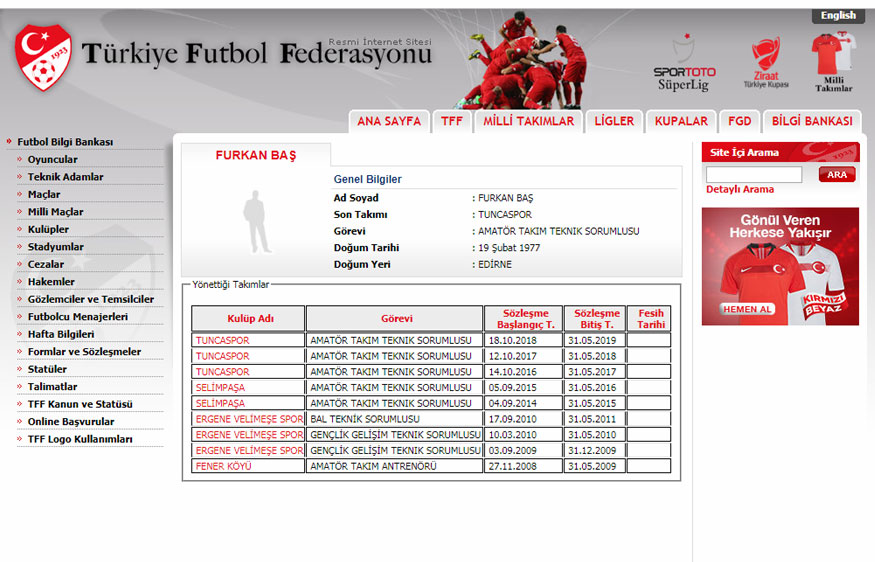Go to the MİLLİ TAKIMLAR tab

point(528,121)
